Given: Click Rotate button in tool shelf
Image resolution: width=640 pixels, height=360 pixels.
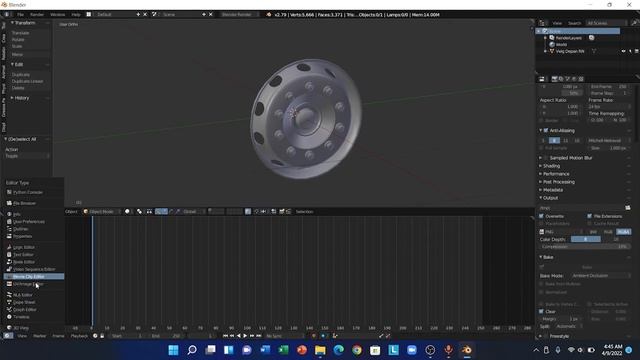Looking at the screenshot, I should 29,40.
